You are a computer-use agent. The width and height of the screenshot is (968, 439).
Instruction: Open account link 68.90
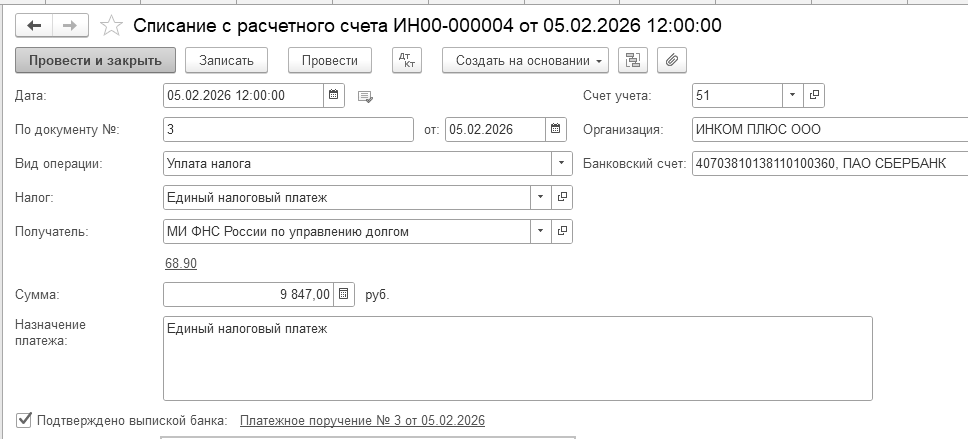[x=181, y=264]
